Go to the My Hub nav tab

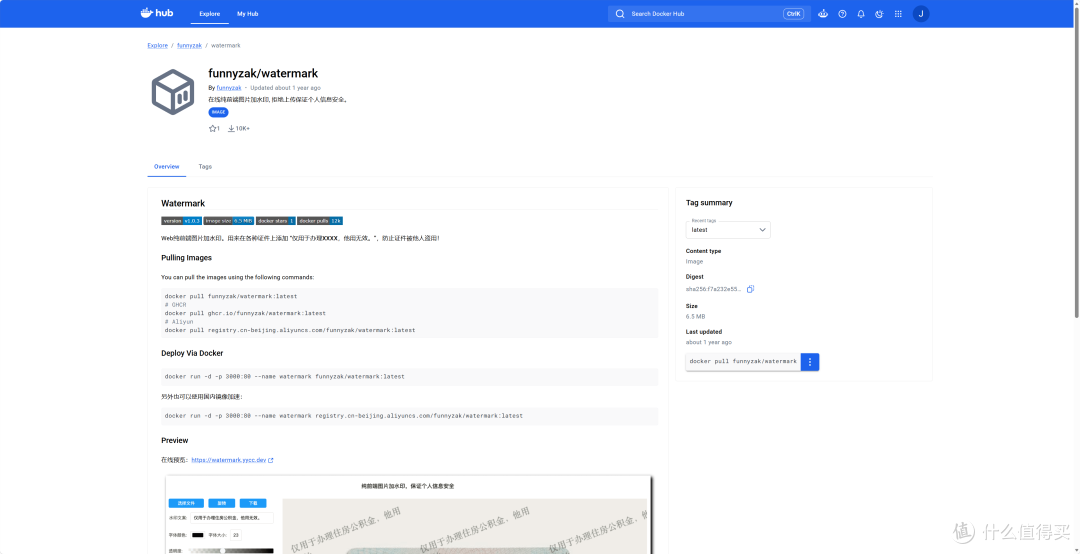(x=247, y=14)
